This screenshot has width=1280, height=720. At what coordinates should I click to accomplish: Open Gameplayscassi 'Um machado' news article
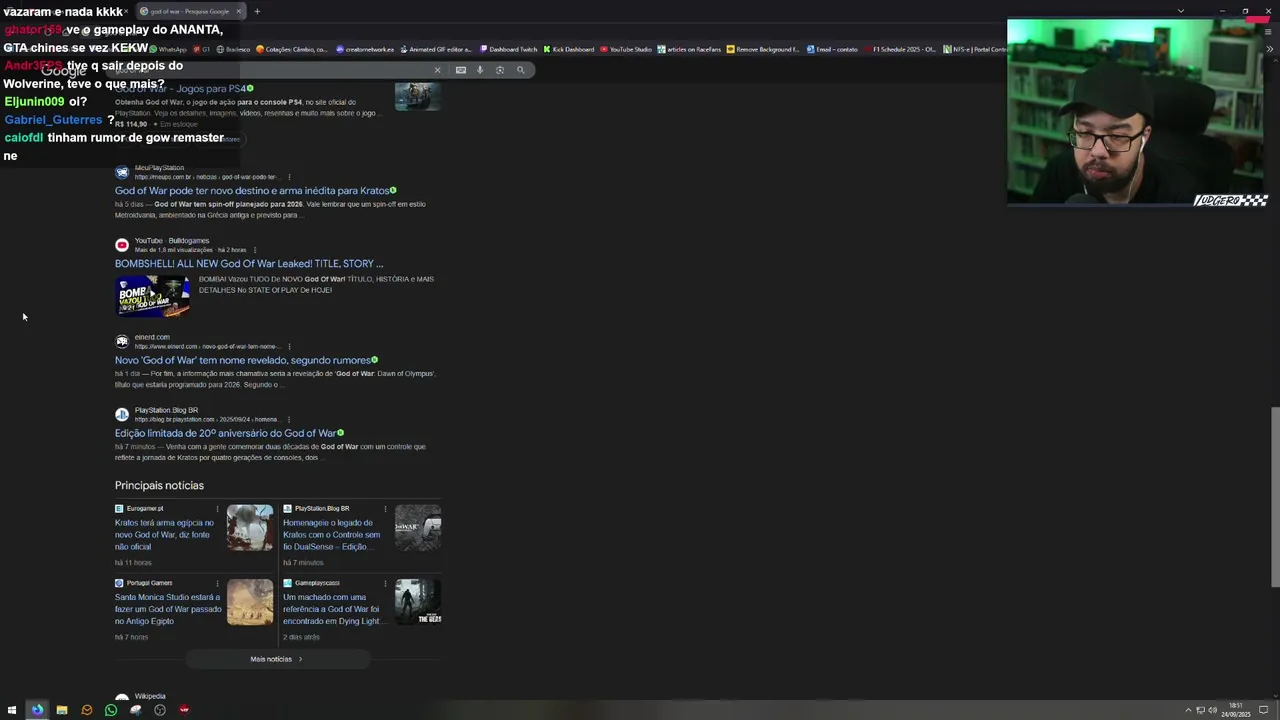332,609
